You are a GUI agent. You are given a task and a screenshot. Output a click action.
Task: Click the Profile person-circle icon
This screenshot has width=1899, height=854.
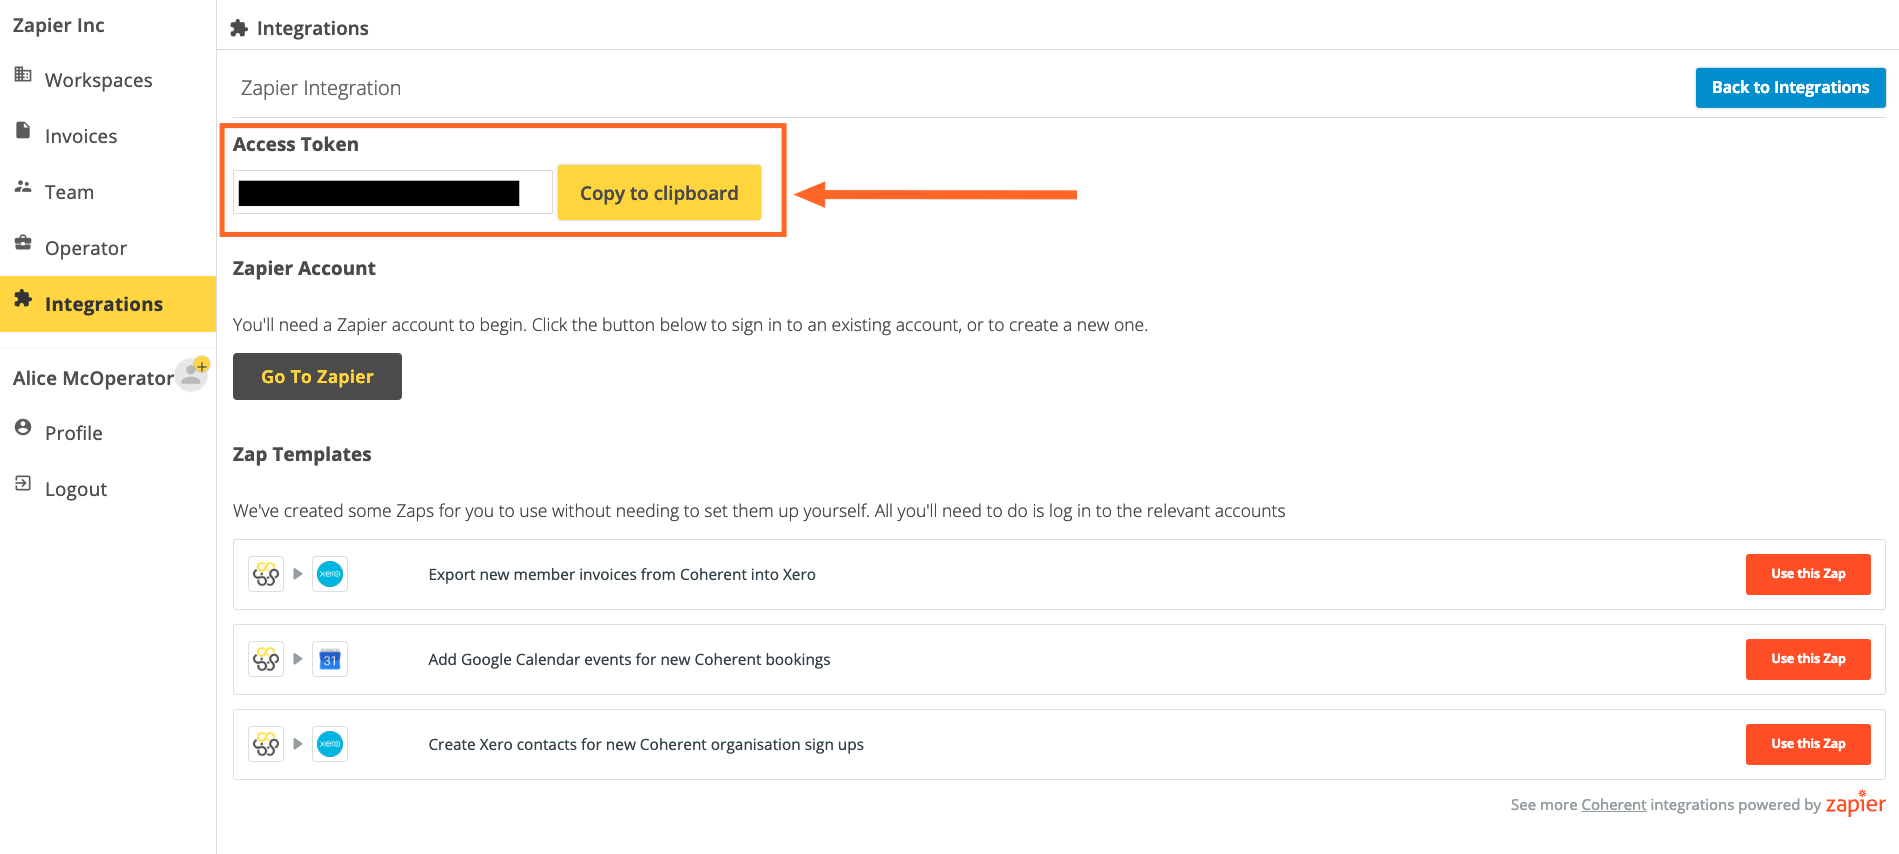coord(23,428)
